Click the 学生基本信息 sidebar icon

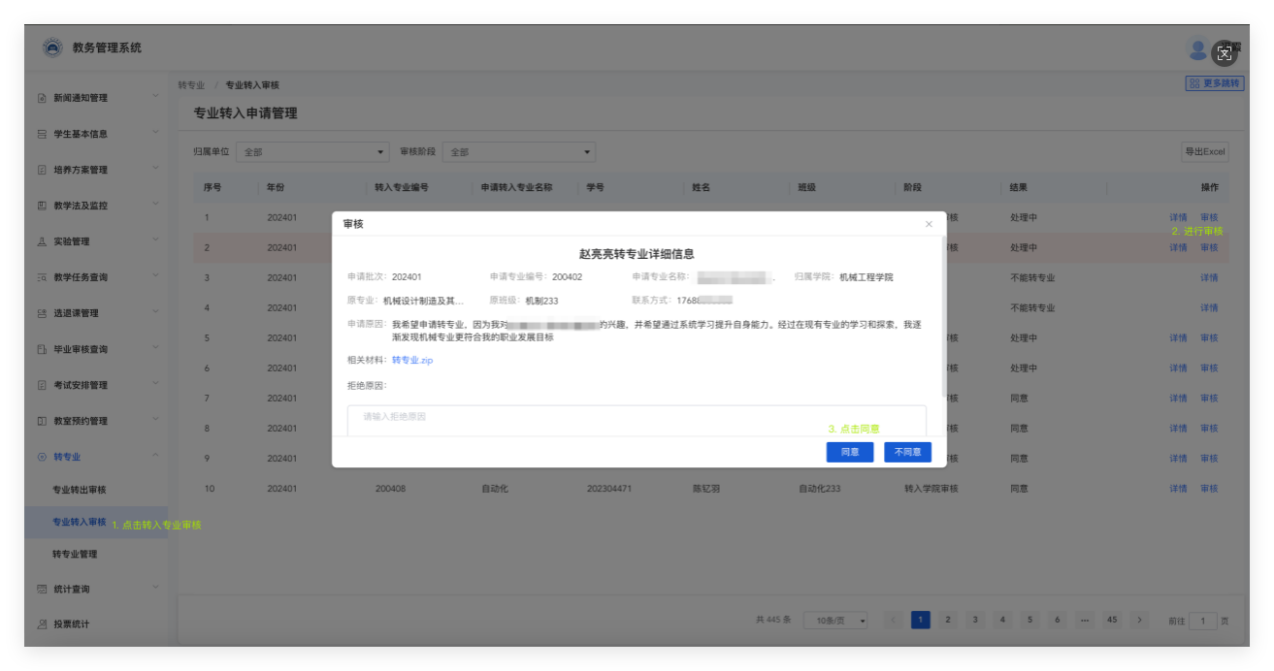[42, 134]
